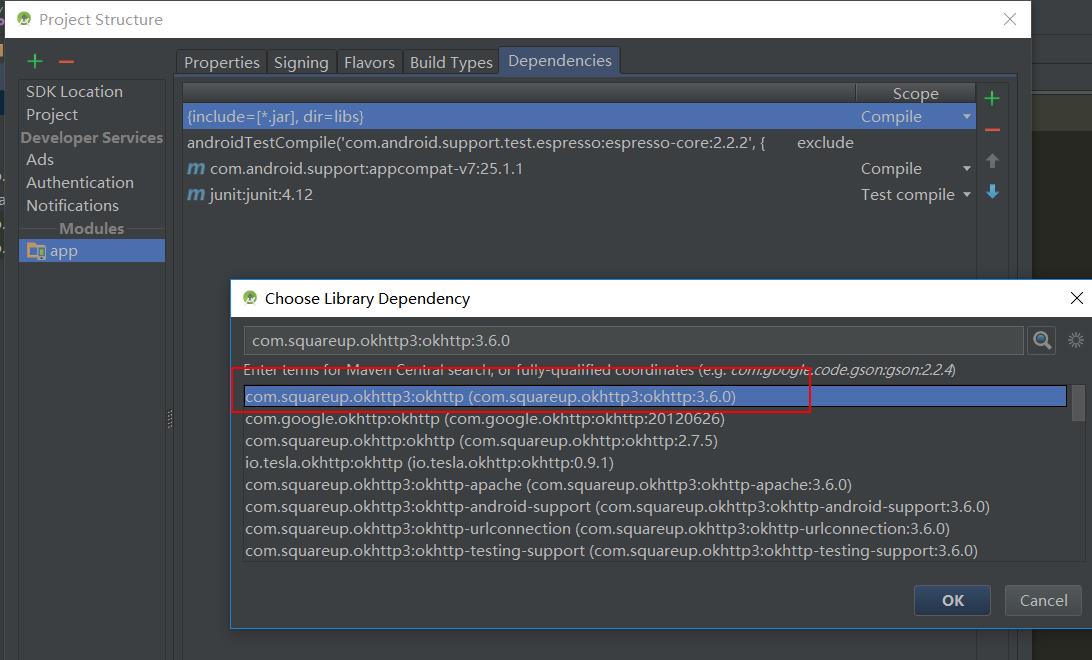This screenshot has height=660, width=1092.
Task: Switch to the Signing tab
Action: tap(301, 62)
